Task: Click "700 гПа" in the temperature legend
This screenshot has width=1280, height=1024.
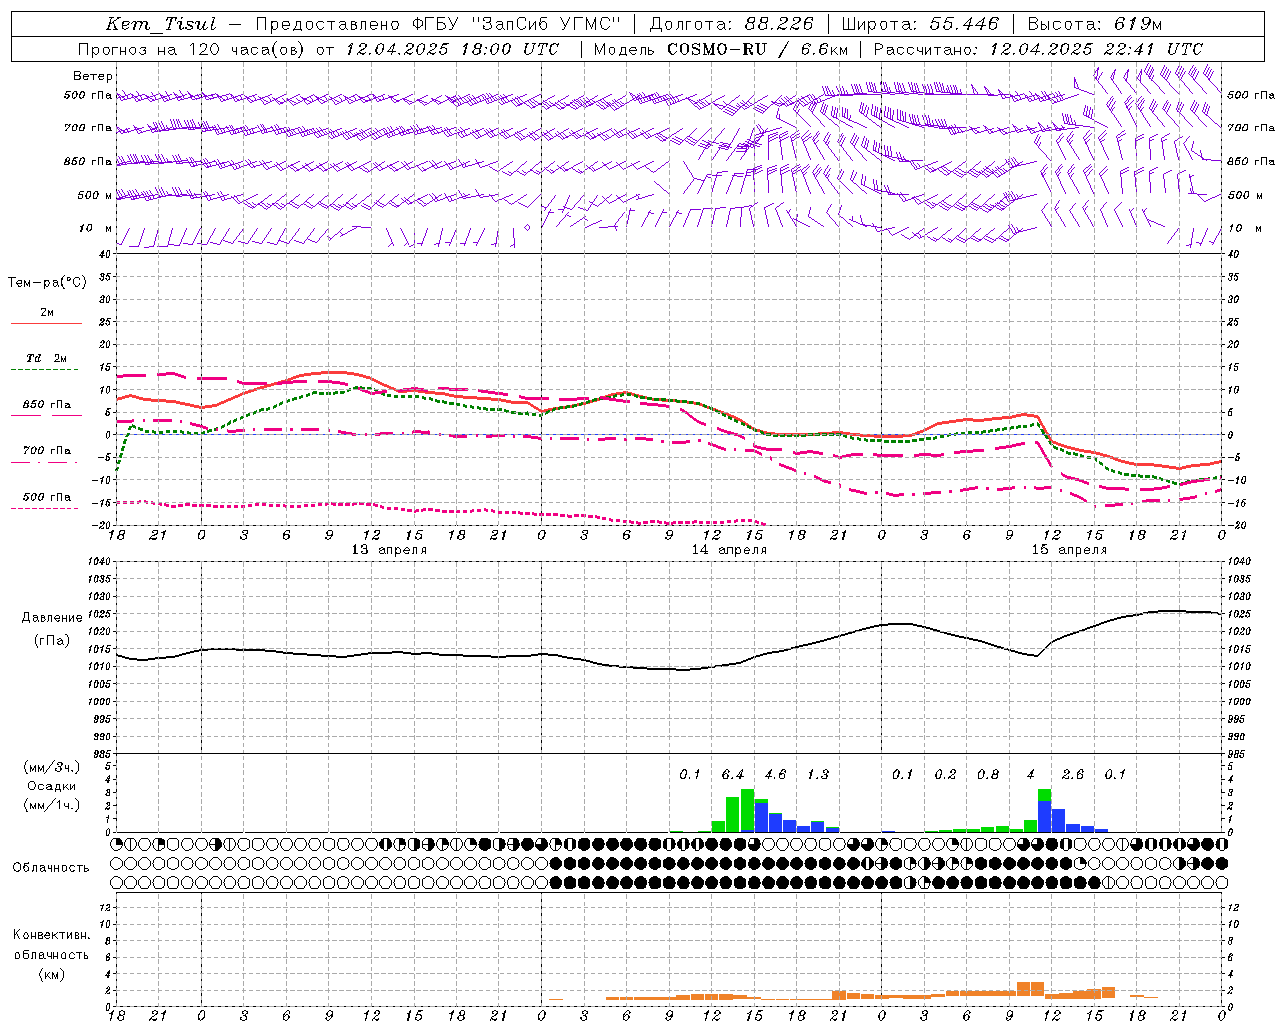Action: [x=47, y=451]
